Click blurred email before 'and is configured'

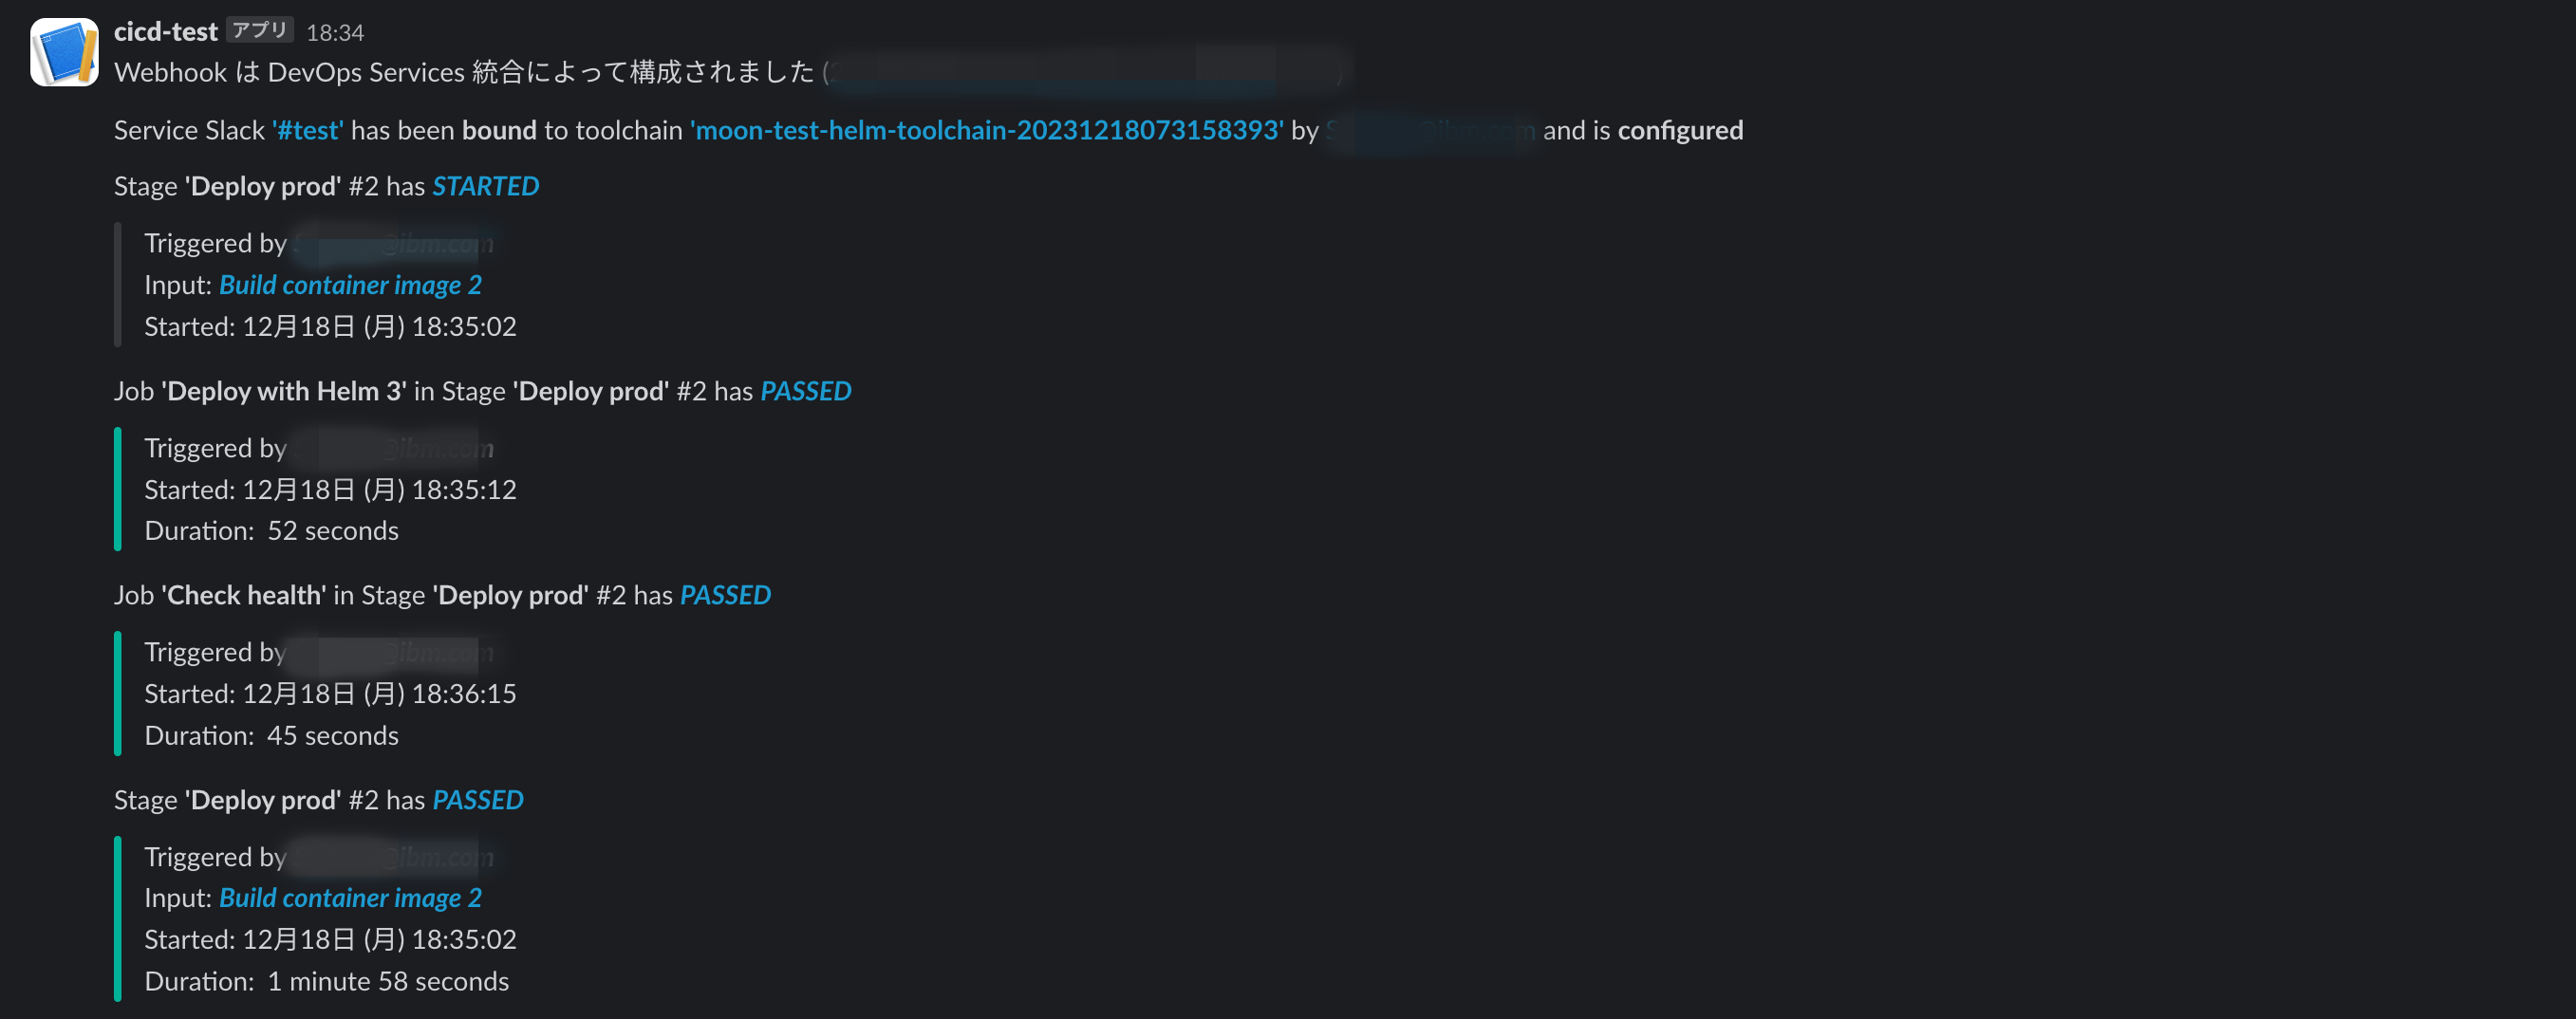[1430, 130]
